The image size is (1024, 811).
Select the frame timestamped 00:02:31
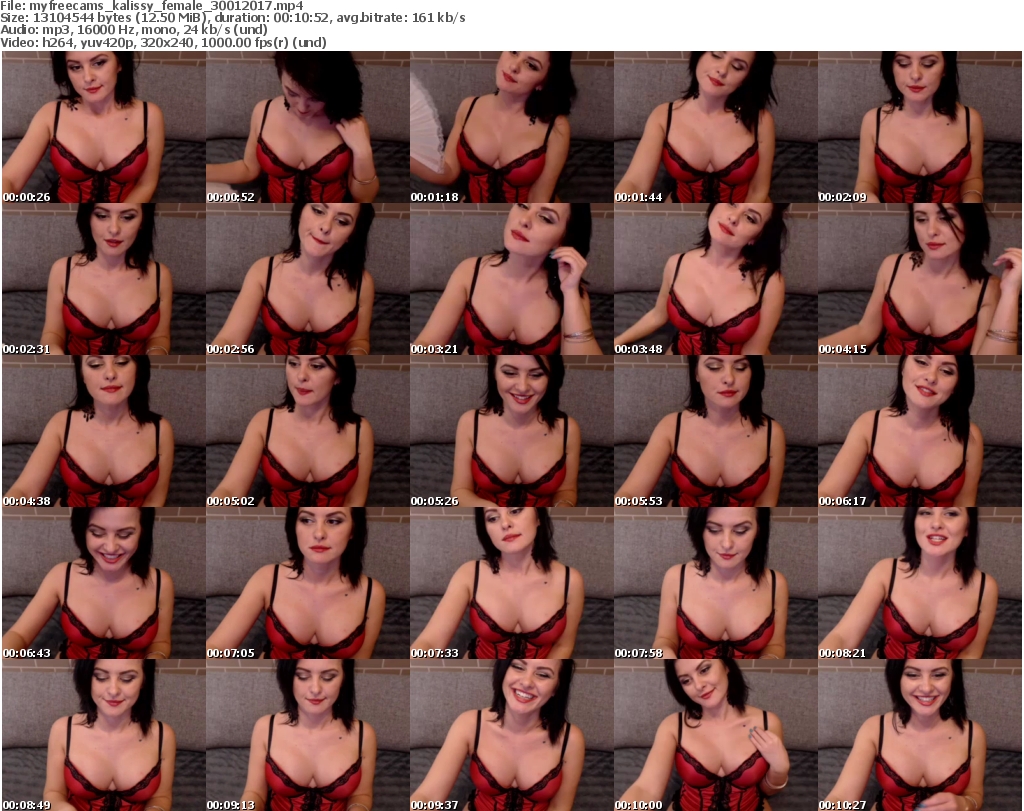pyautogui.click(x=104, y=279)
